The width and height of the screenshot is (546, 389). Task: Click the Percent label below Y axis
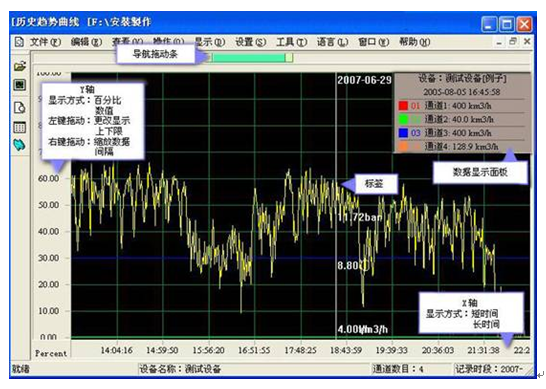pyautogui.click(x=51, y=353)
